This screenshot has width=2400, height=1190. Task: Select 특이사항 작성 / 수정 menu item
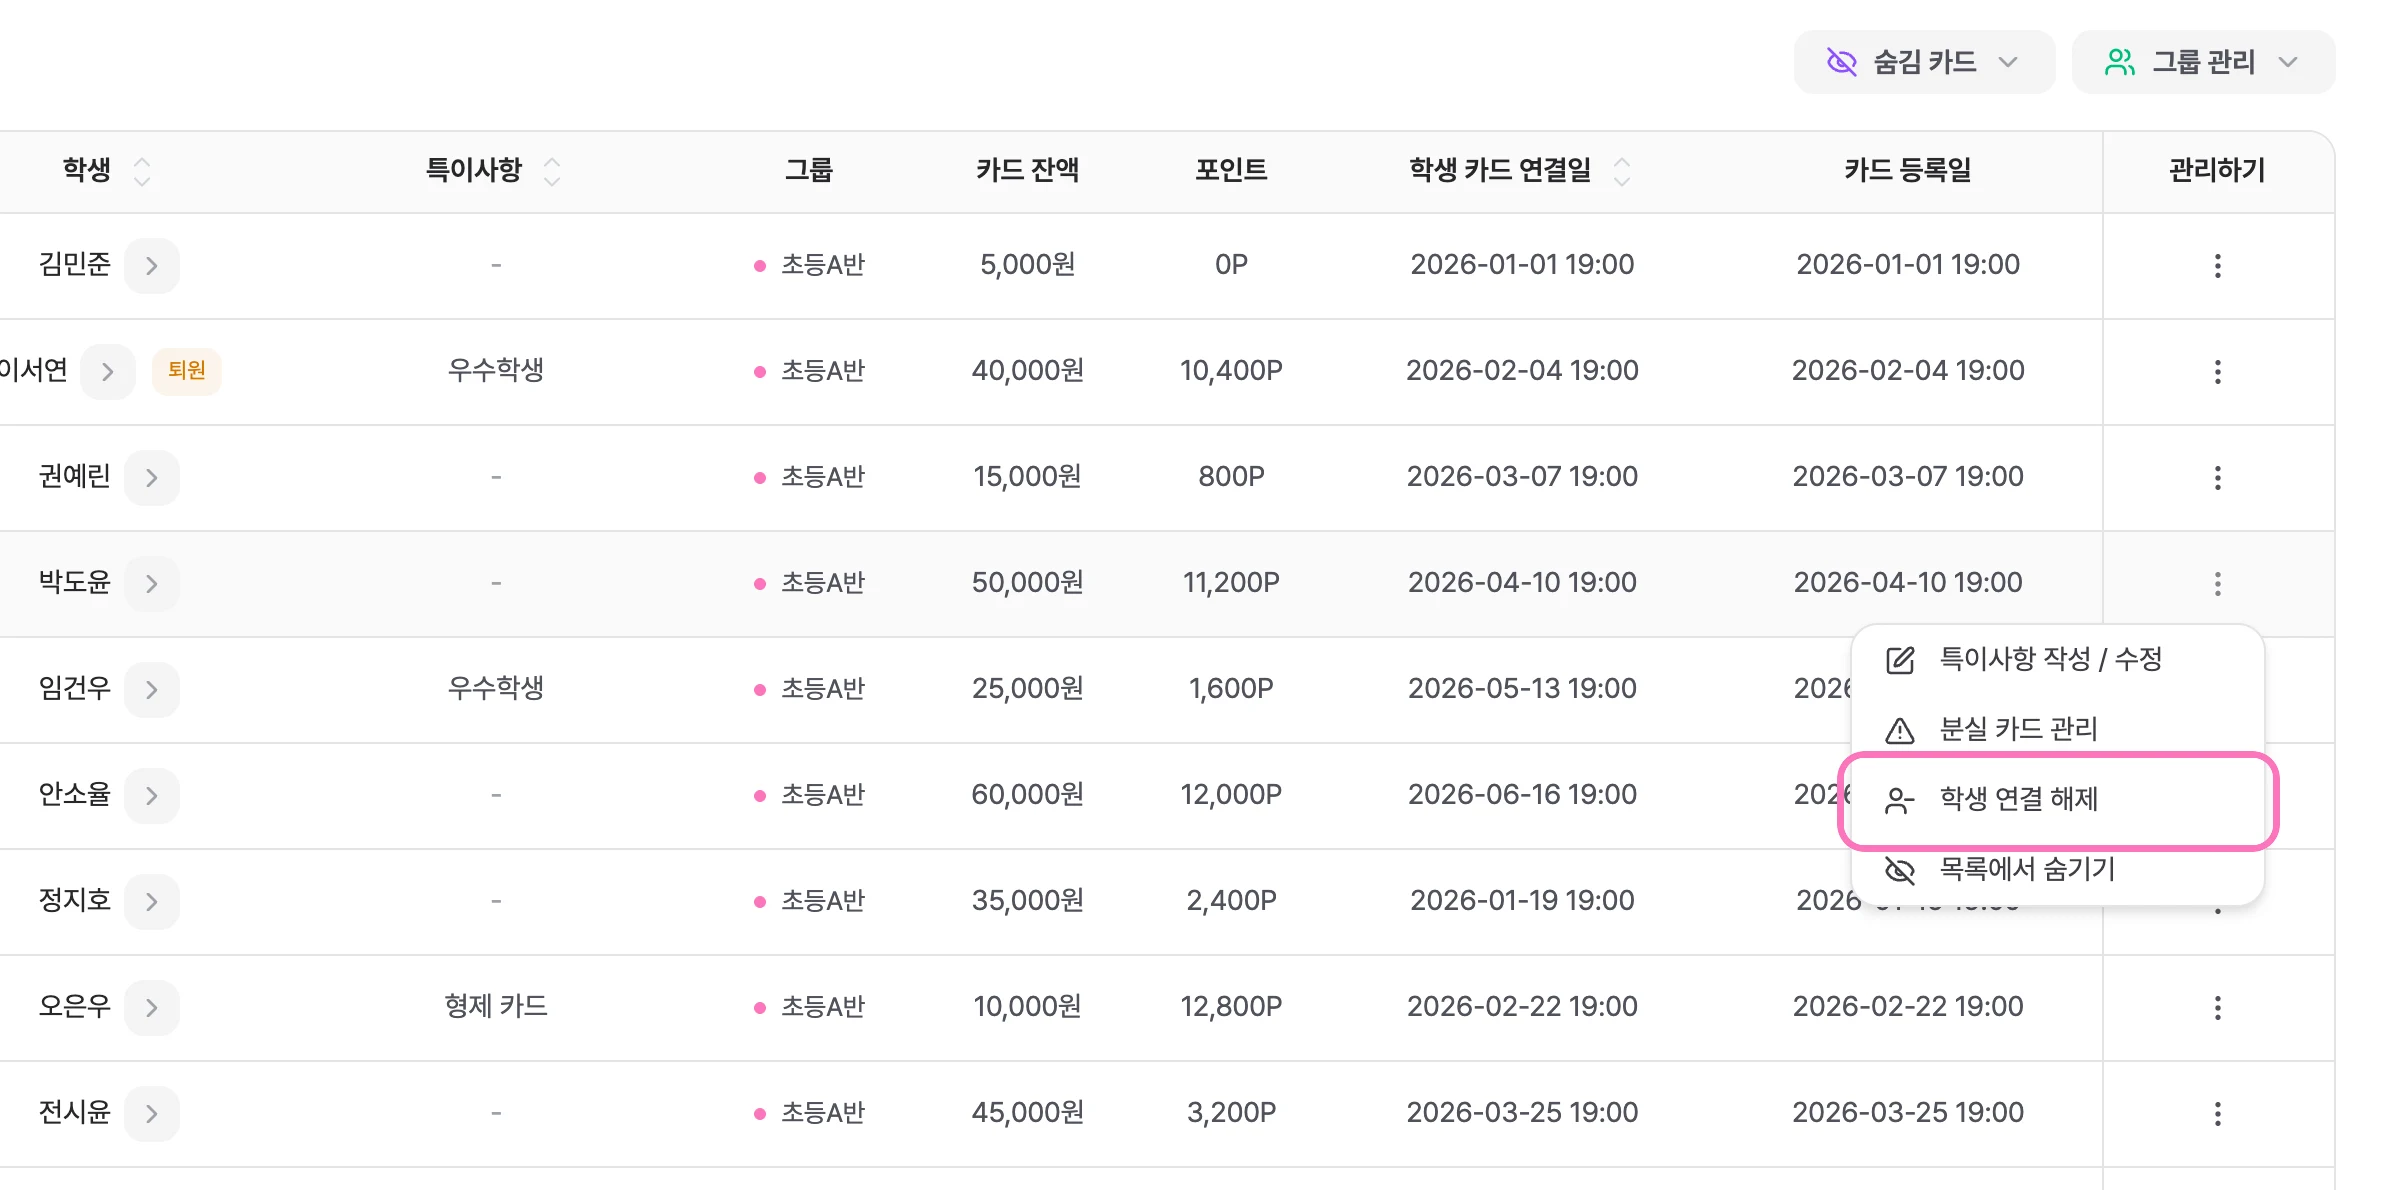(x=2058, y=660)
